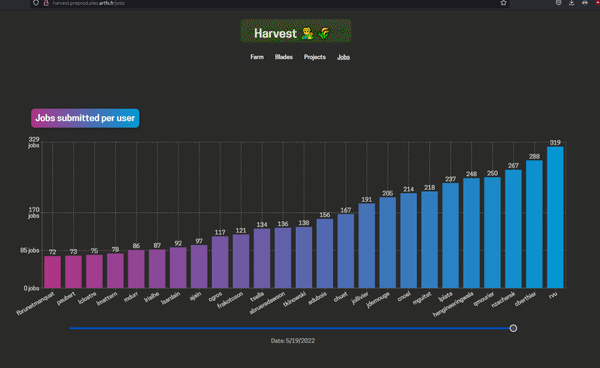Open the Projects page
The width and height of the screenshot is (600, 368).
[315, 57]
